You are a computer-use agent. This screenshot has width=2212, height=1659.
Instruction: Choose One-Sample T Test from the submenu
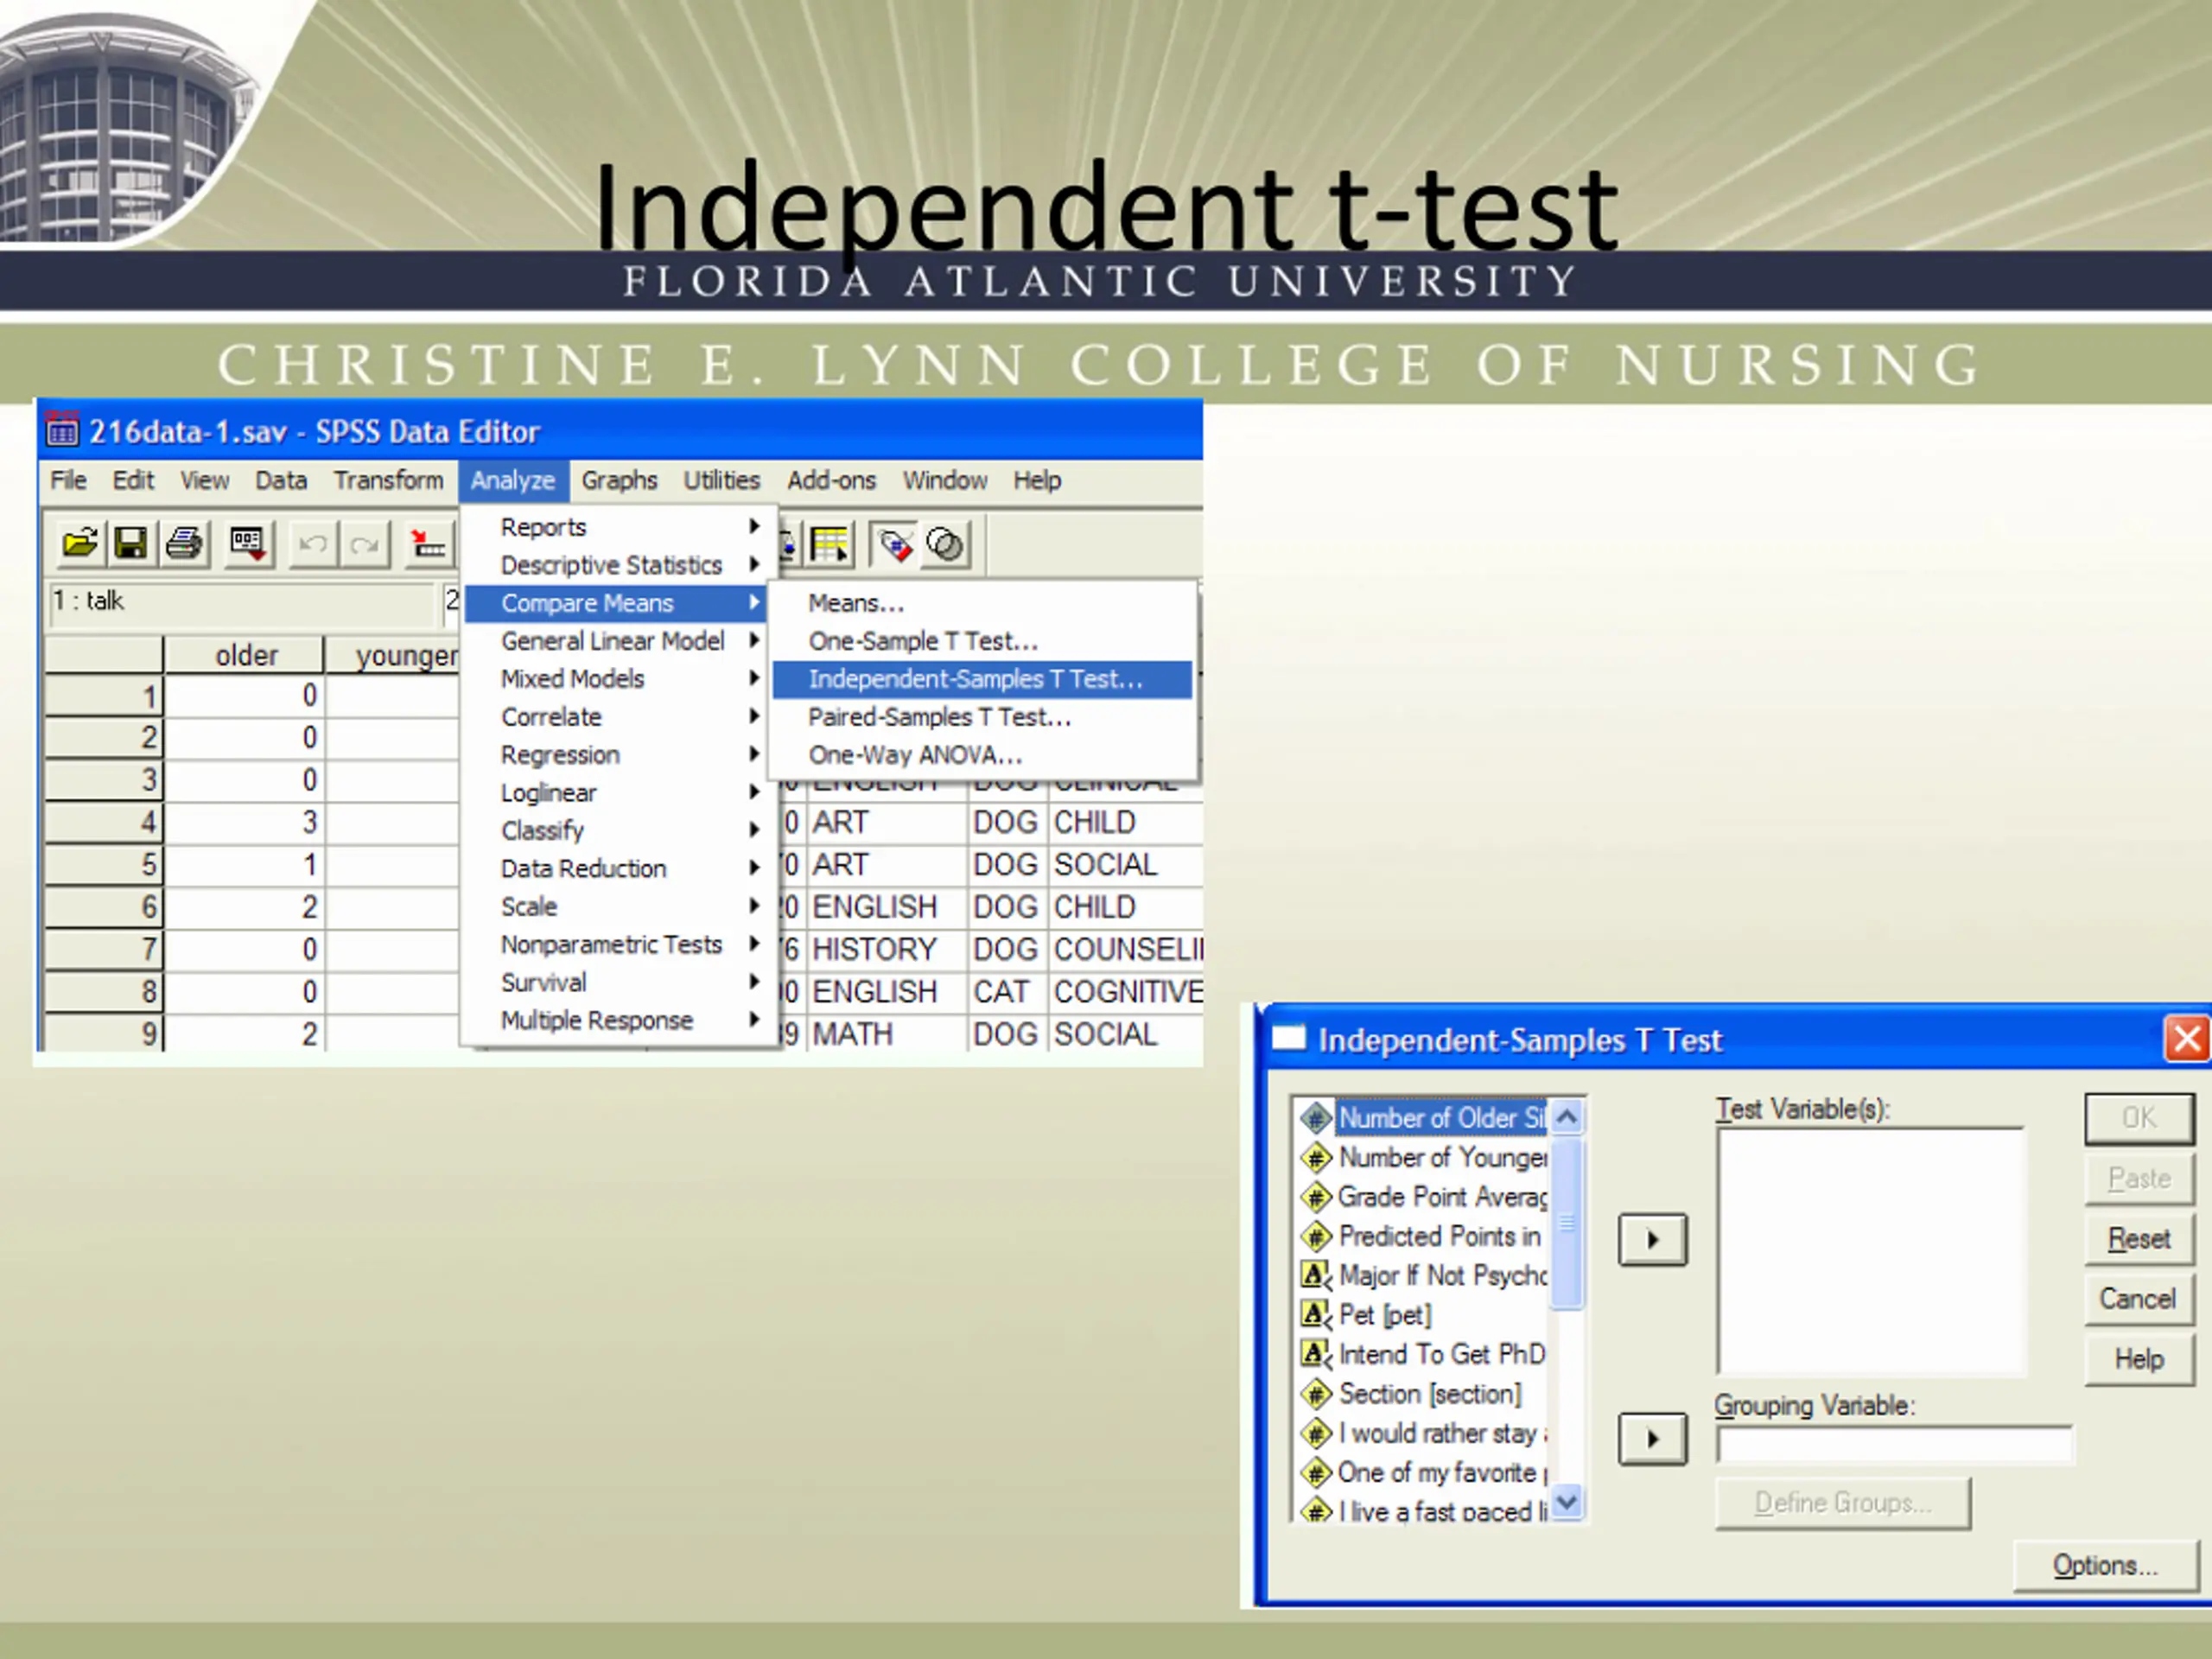click(x=982, y=641)
